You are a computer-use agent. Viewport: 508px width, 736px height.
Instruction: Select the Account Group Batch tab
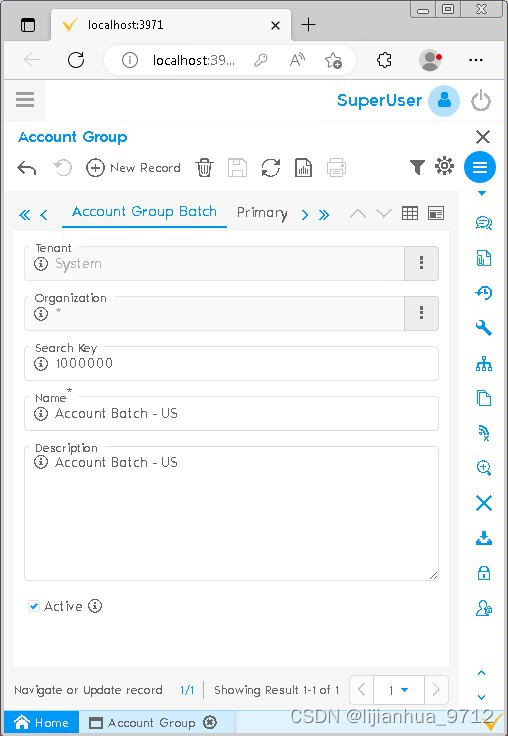(144, 212)
